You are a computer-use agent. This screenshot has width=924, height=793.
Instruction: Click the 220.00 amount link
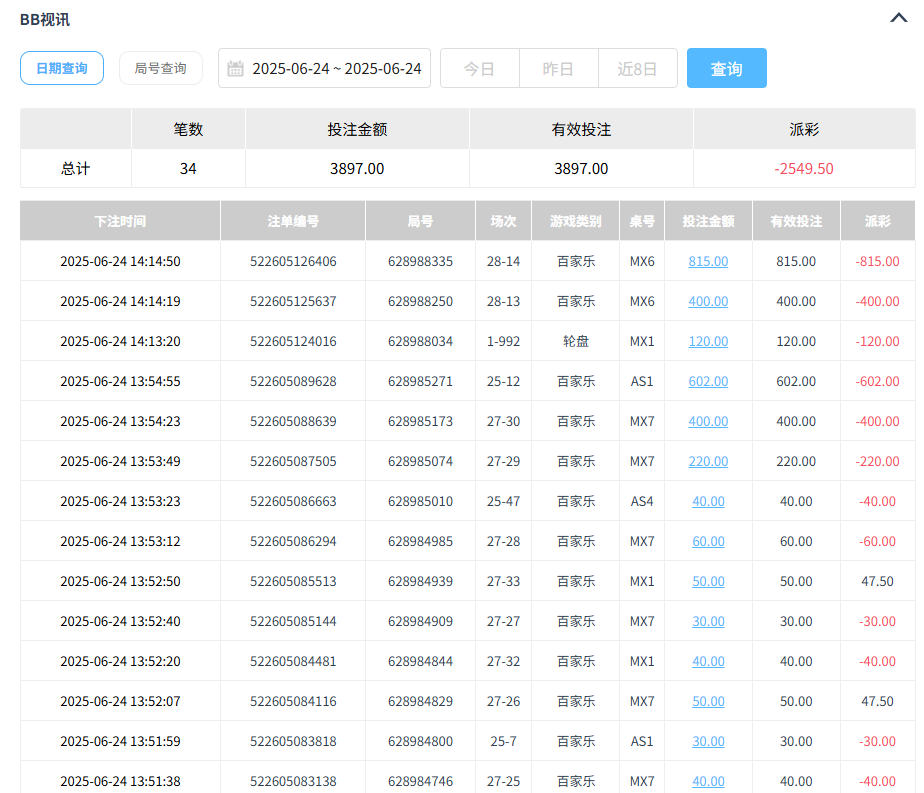(x=707, y=461)
